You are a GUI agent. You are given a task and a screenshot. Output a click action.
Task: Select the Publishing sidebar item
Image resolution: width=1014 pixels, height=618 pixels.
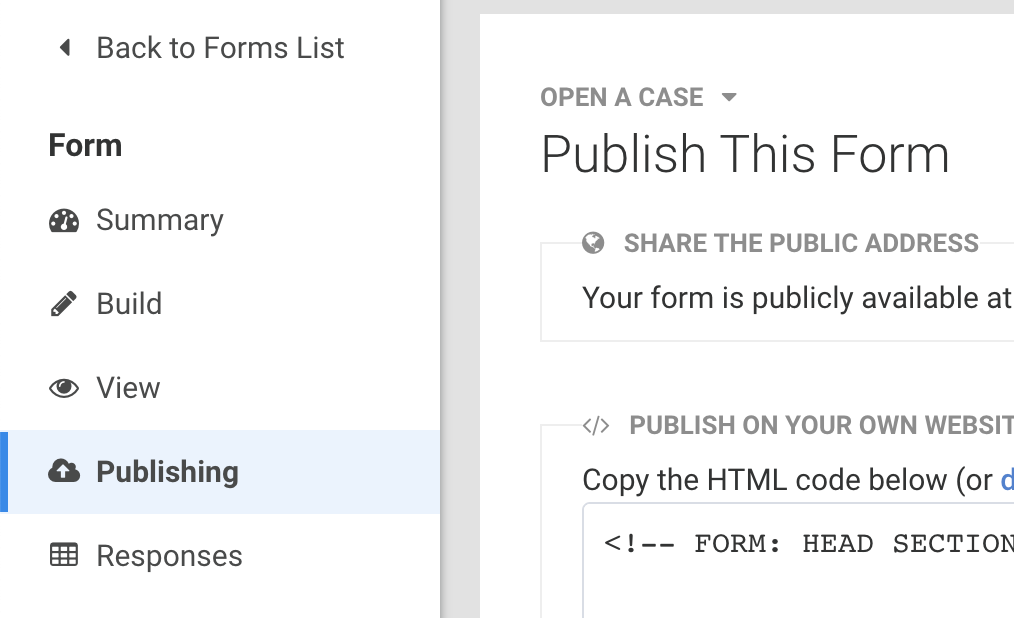point(167,472)
